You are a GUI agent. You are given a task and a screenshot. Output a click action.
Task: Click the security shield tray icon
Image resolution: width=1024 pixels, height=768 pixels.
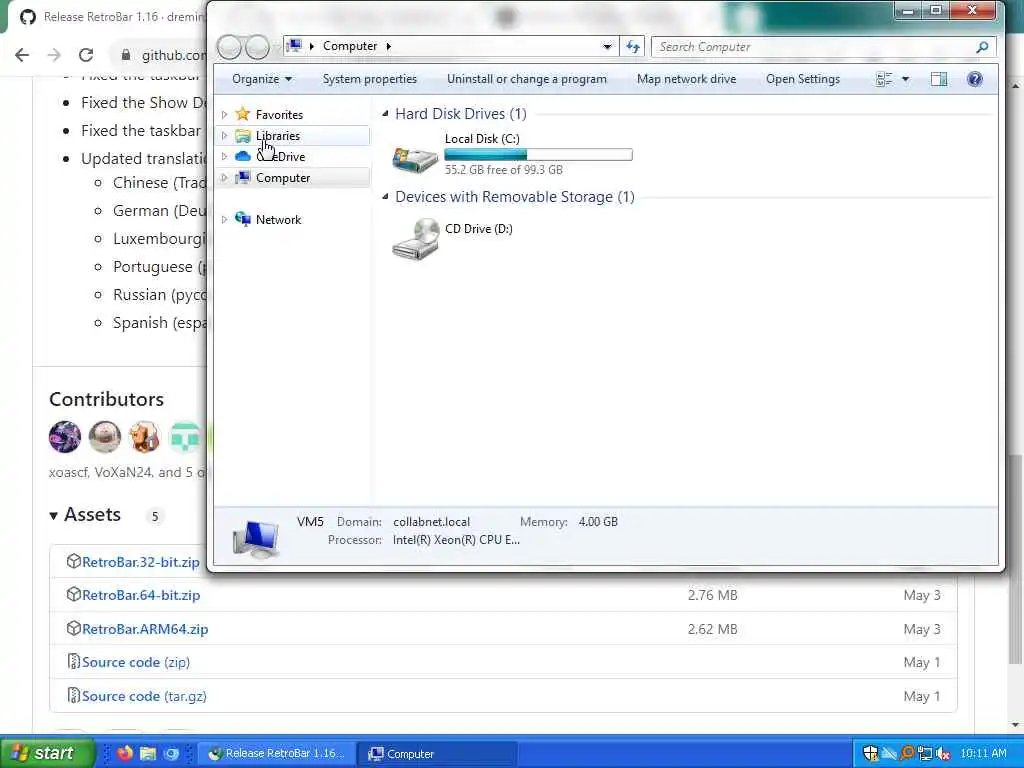point(871,754)
